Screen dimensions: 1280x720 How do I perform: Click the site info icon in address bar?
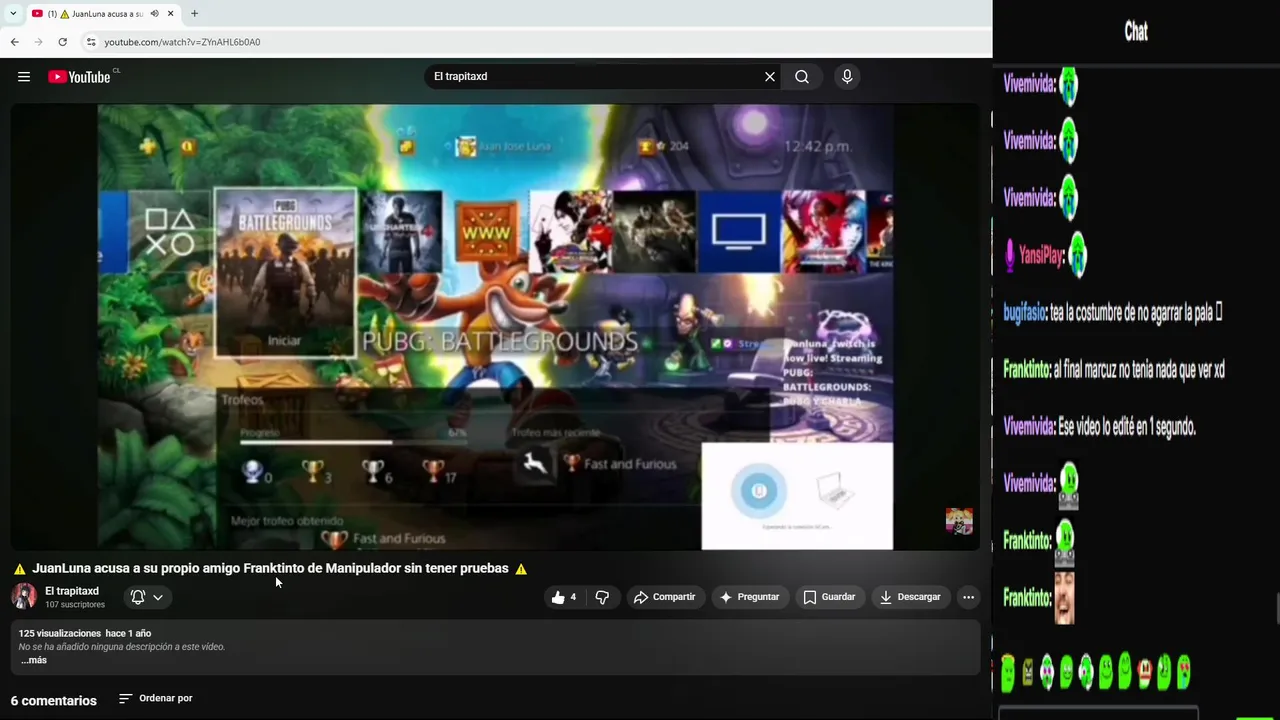[x=90, y=42]
